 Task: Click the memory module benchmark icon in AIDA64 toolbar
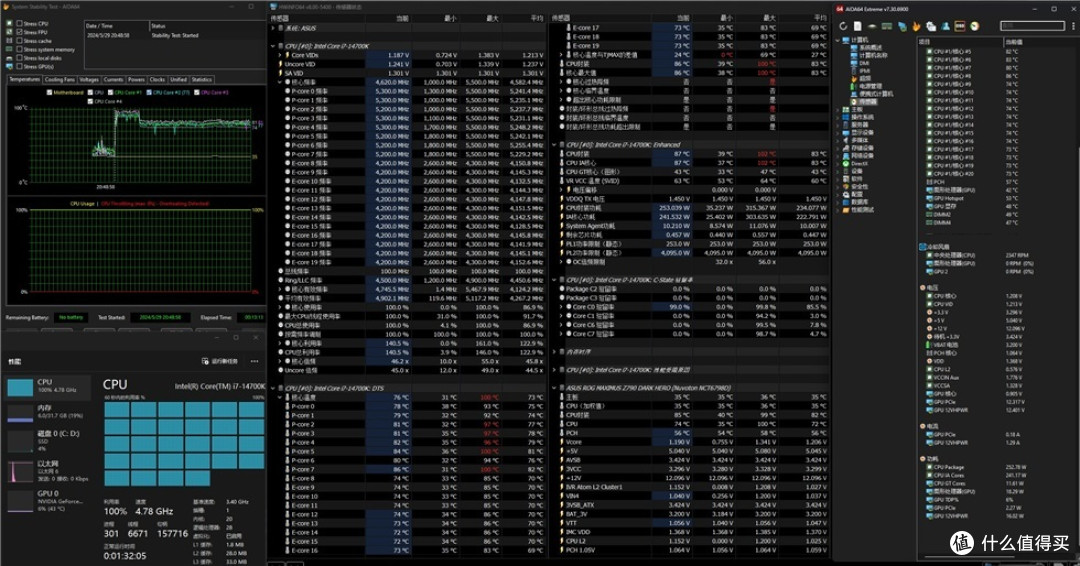(x=886, y=26)
